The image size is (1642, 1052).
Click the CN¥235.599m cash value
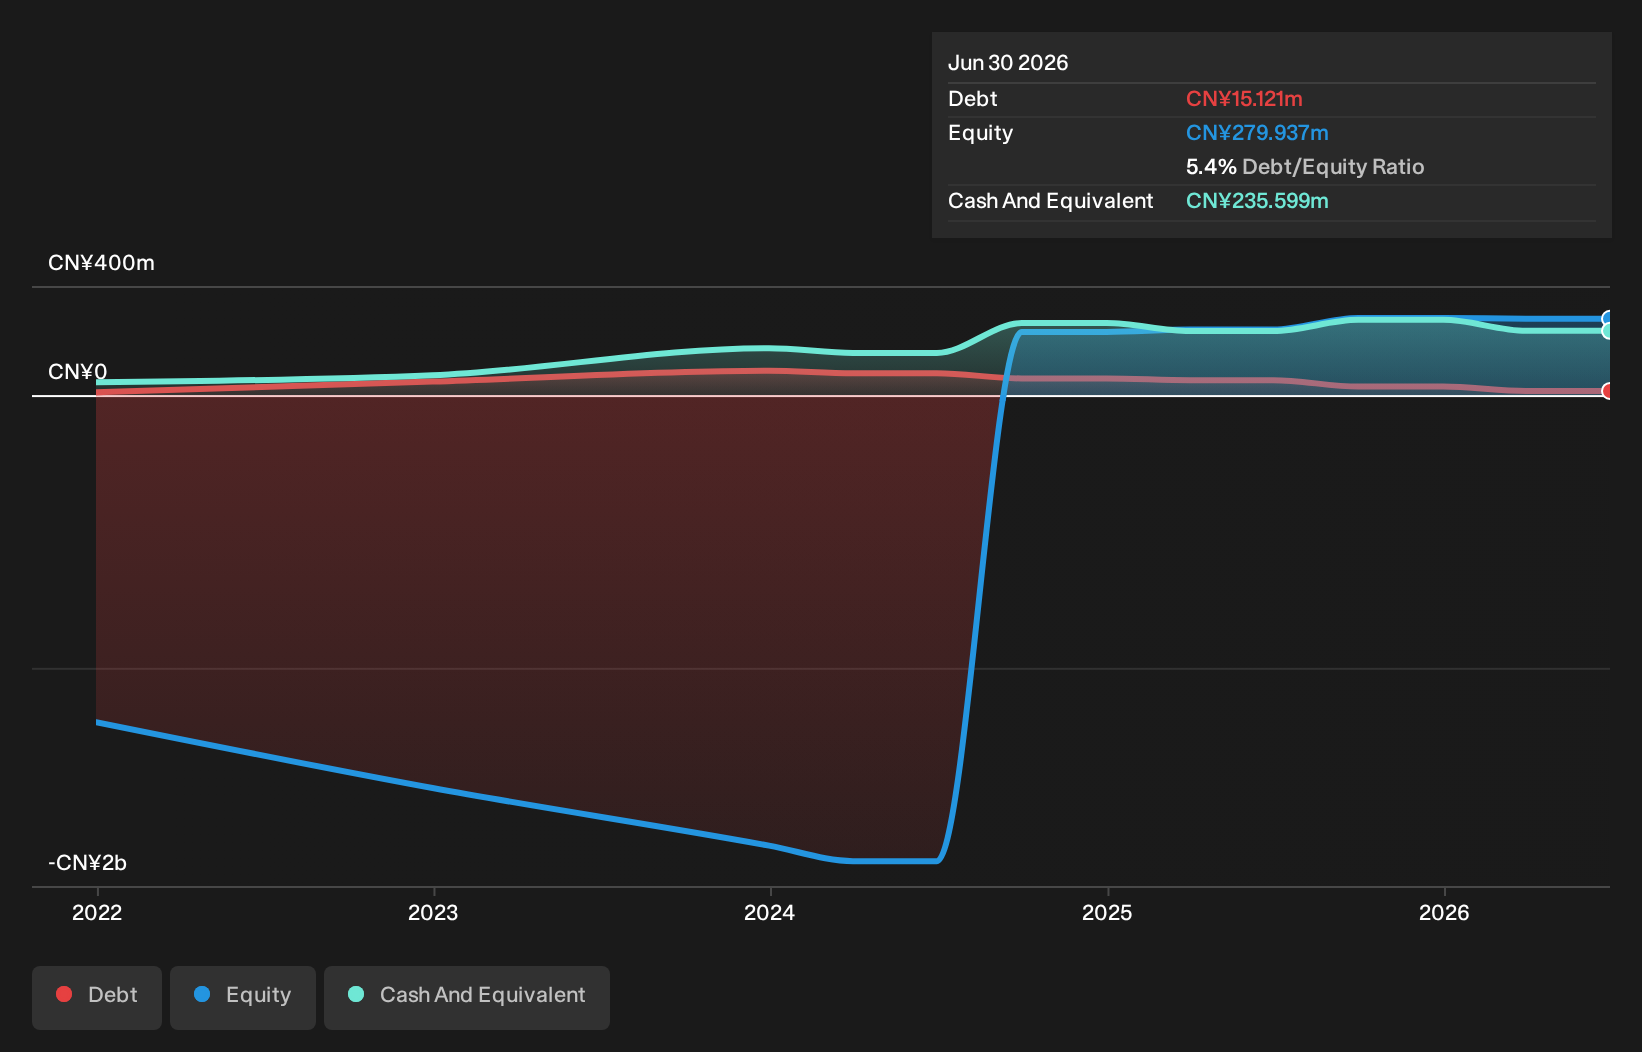[1257, 201]
